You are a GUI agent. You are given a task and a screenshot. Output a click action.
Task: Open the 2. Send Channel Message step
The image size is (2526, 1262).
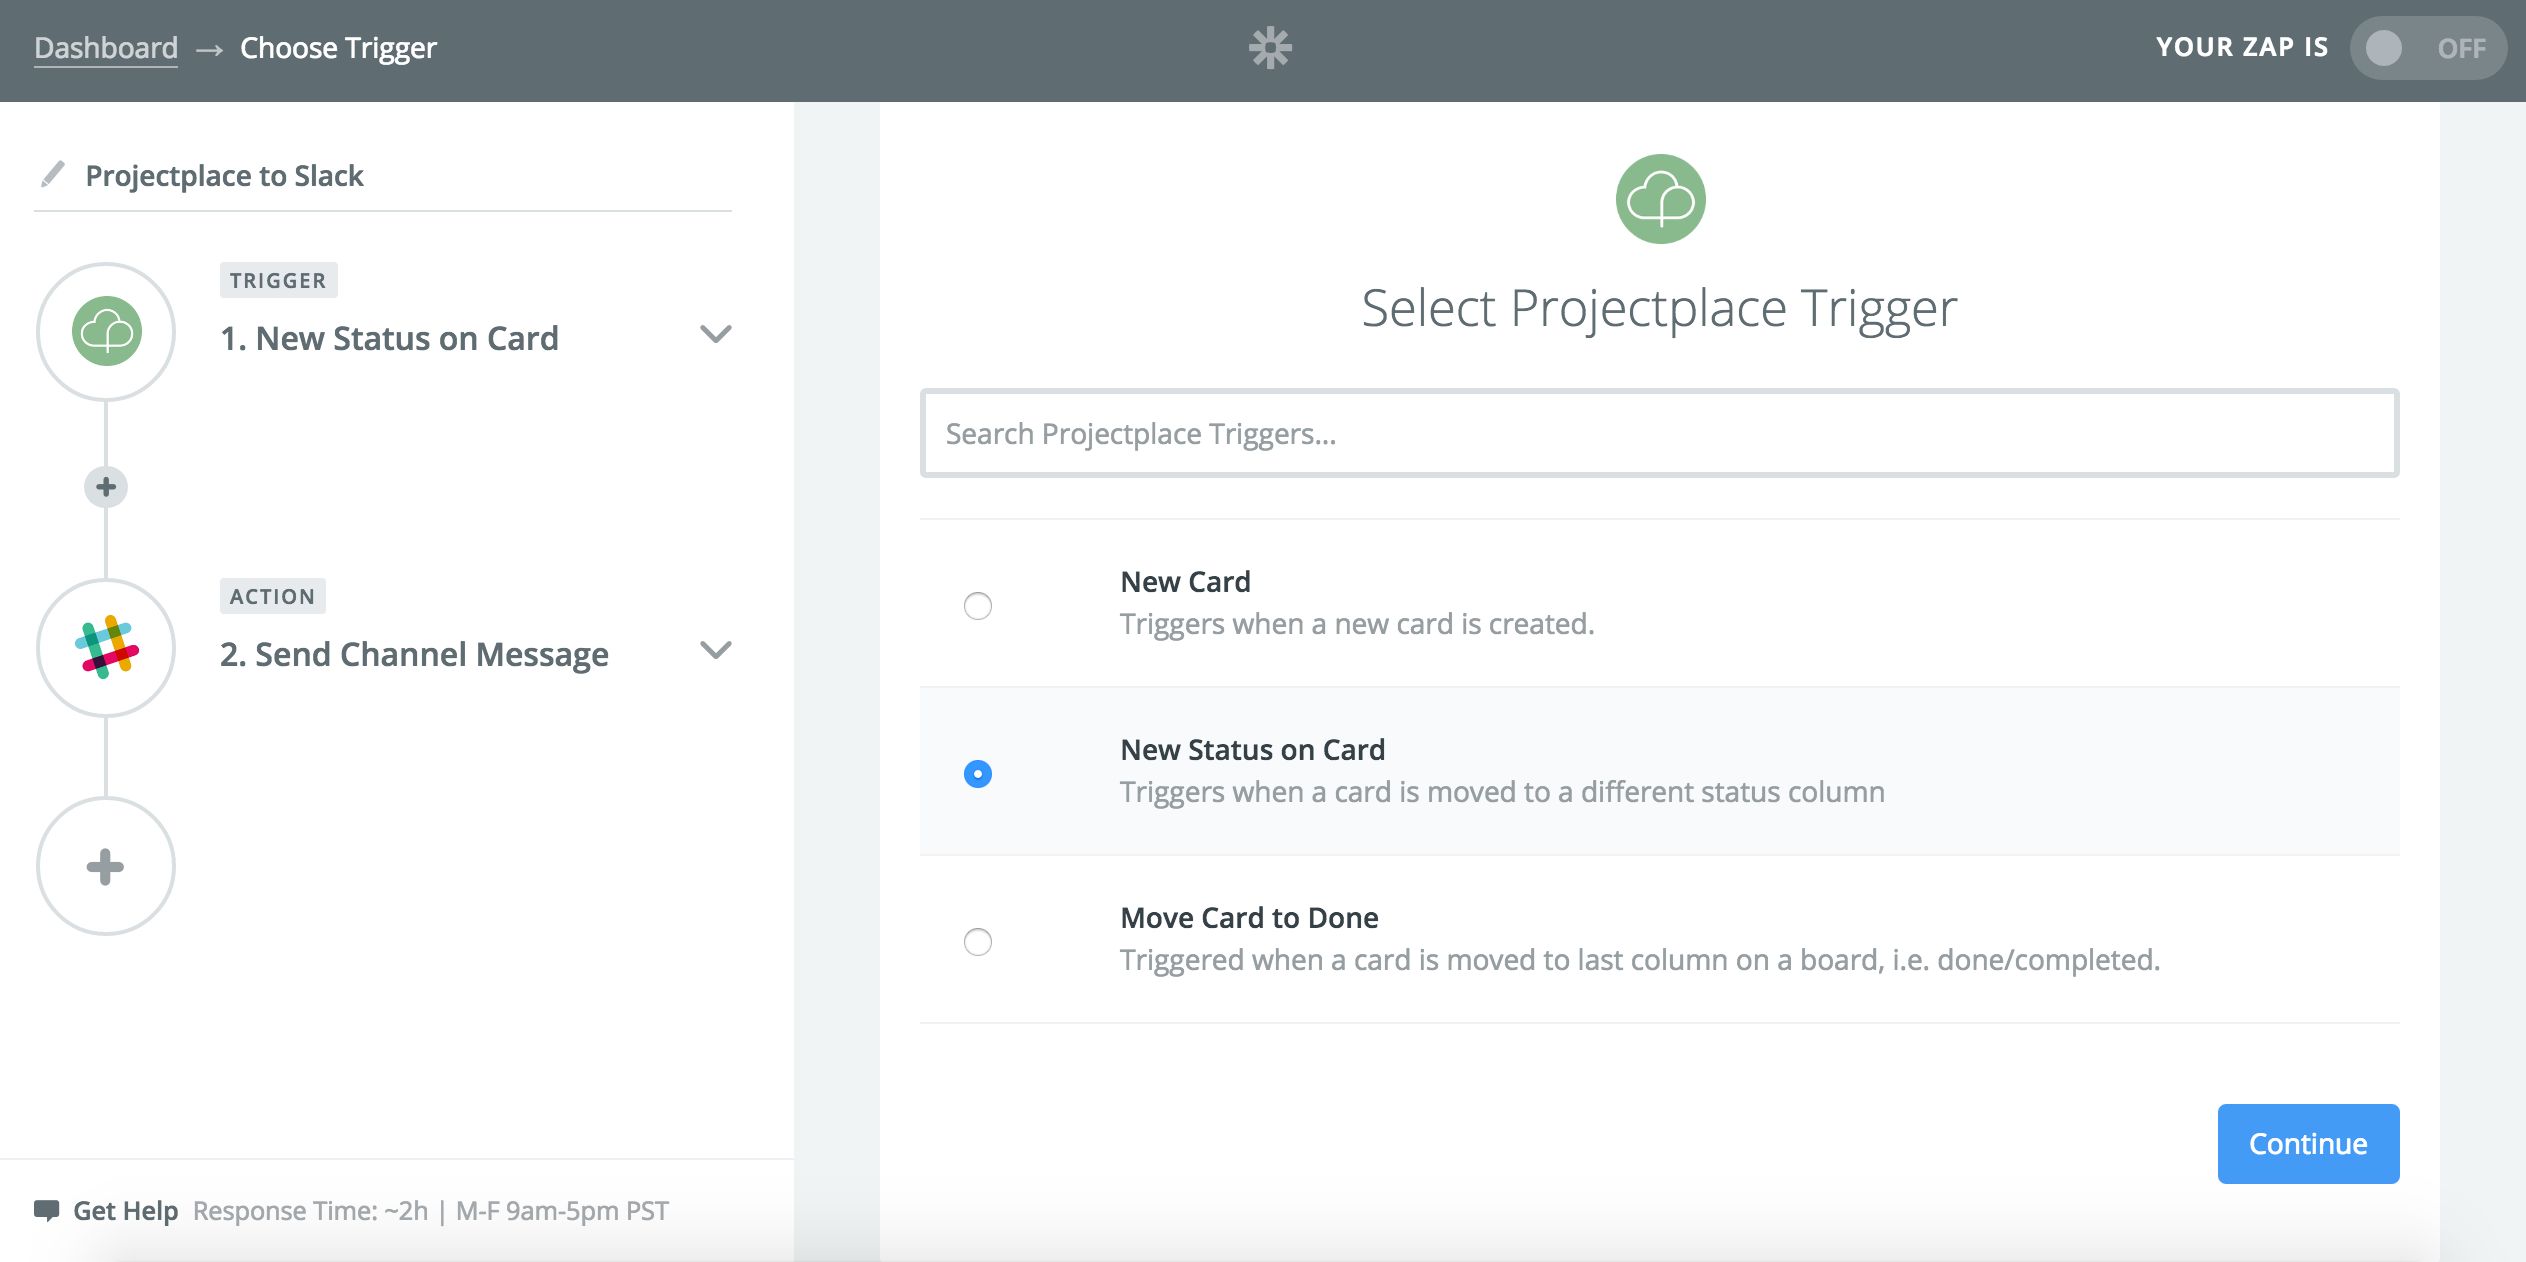414,654
